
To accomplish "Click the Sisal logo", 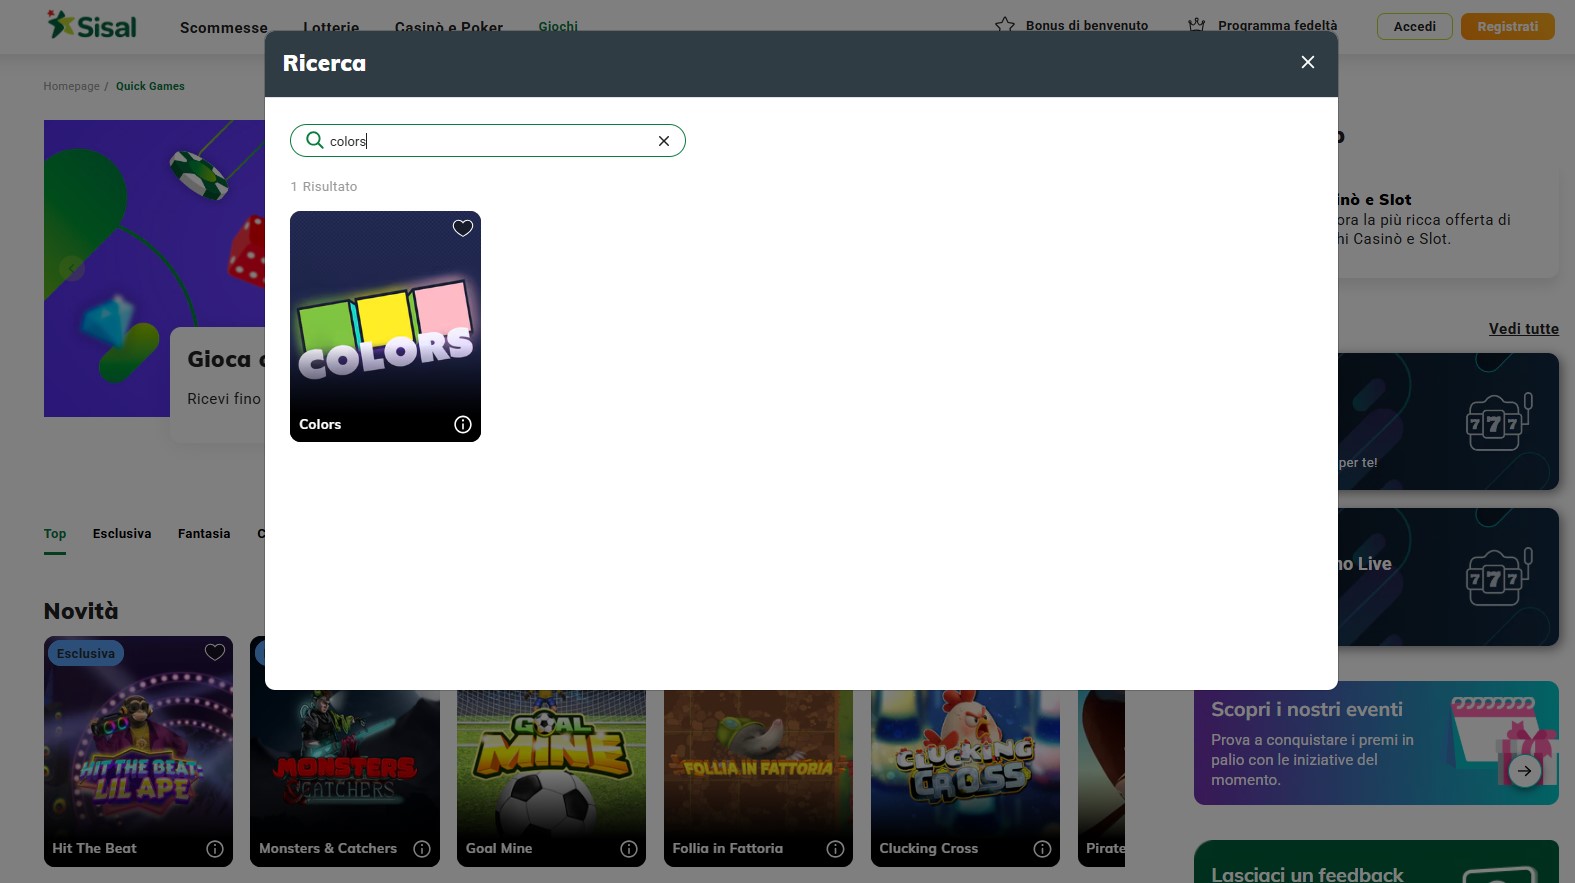I will click(x=92, y=26).
